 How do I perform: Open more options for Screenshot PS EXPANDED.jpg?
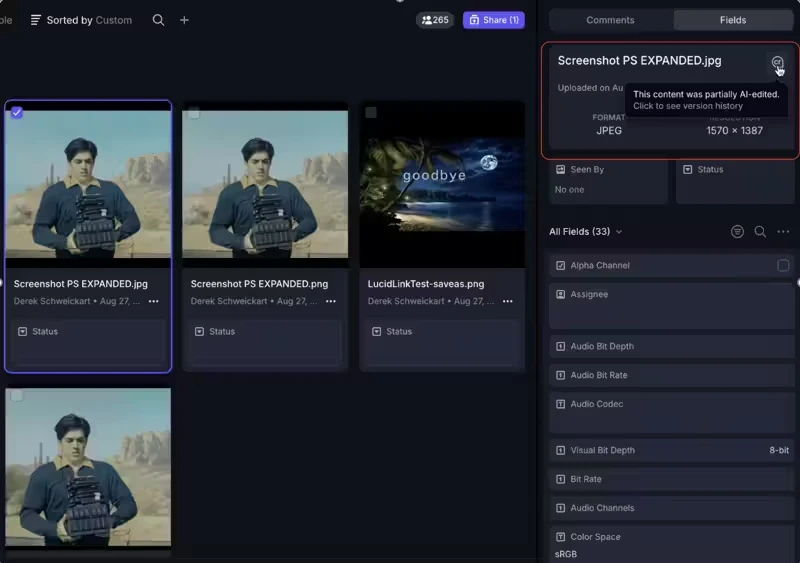coord(154,301)
